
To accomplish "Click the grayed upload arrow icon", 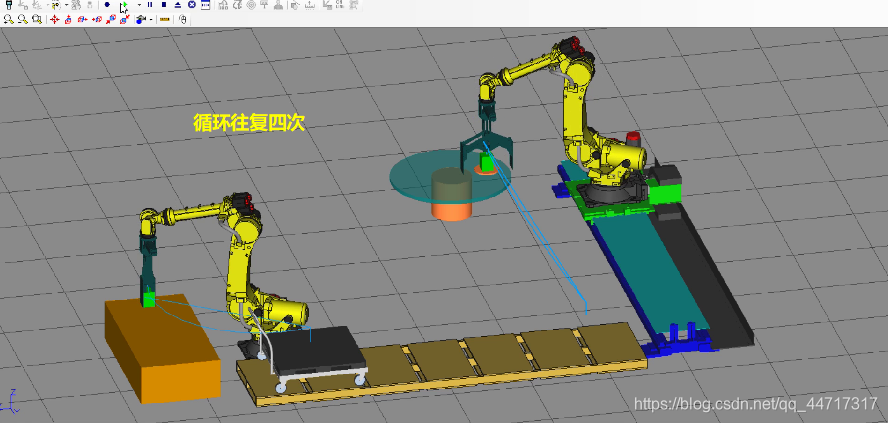I will (x=309, y=5).
